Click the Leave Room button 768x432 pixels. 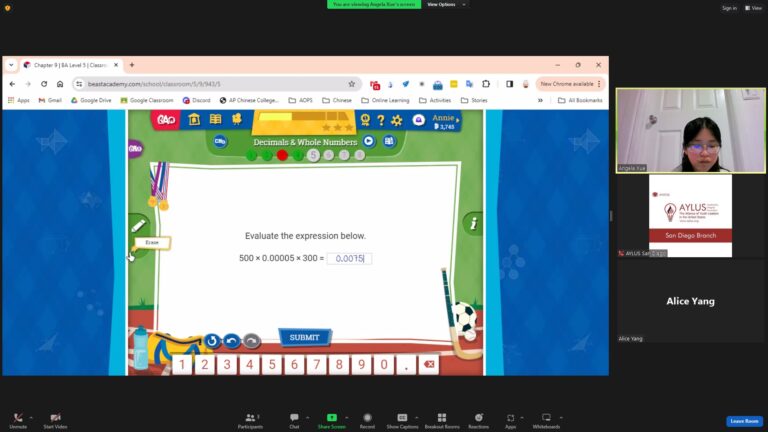point(744,421)
